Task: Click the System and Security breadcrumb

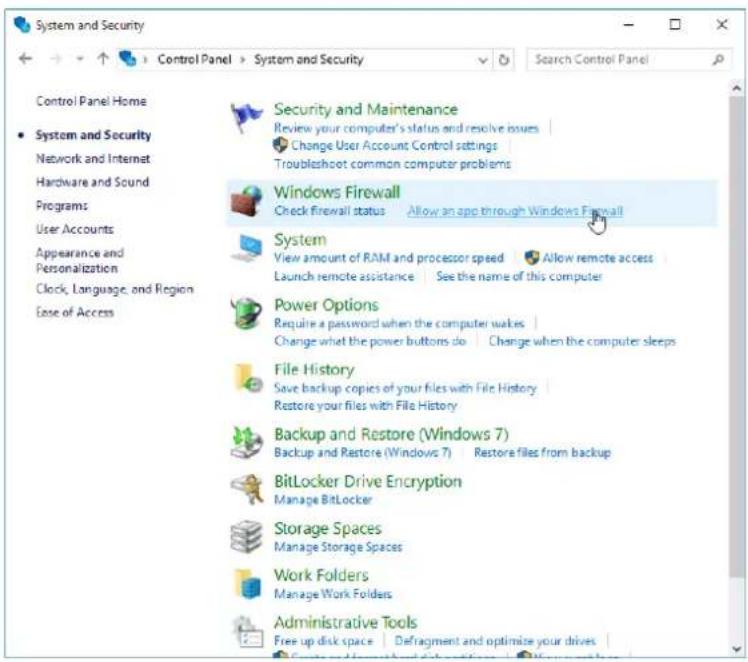Action: coord(309,60)
